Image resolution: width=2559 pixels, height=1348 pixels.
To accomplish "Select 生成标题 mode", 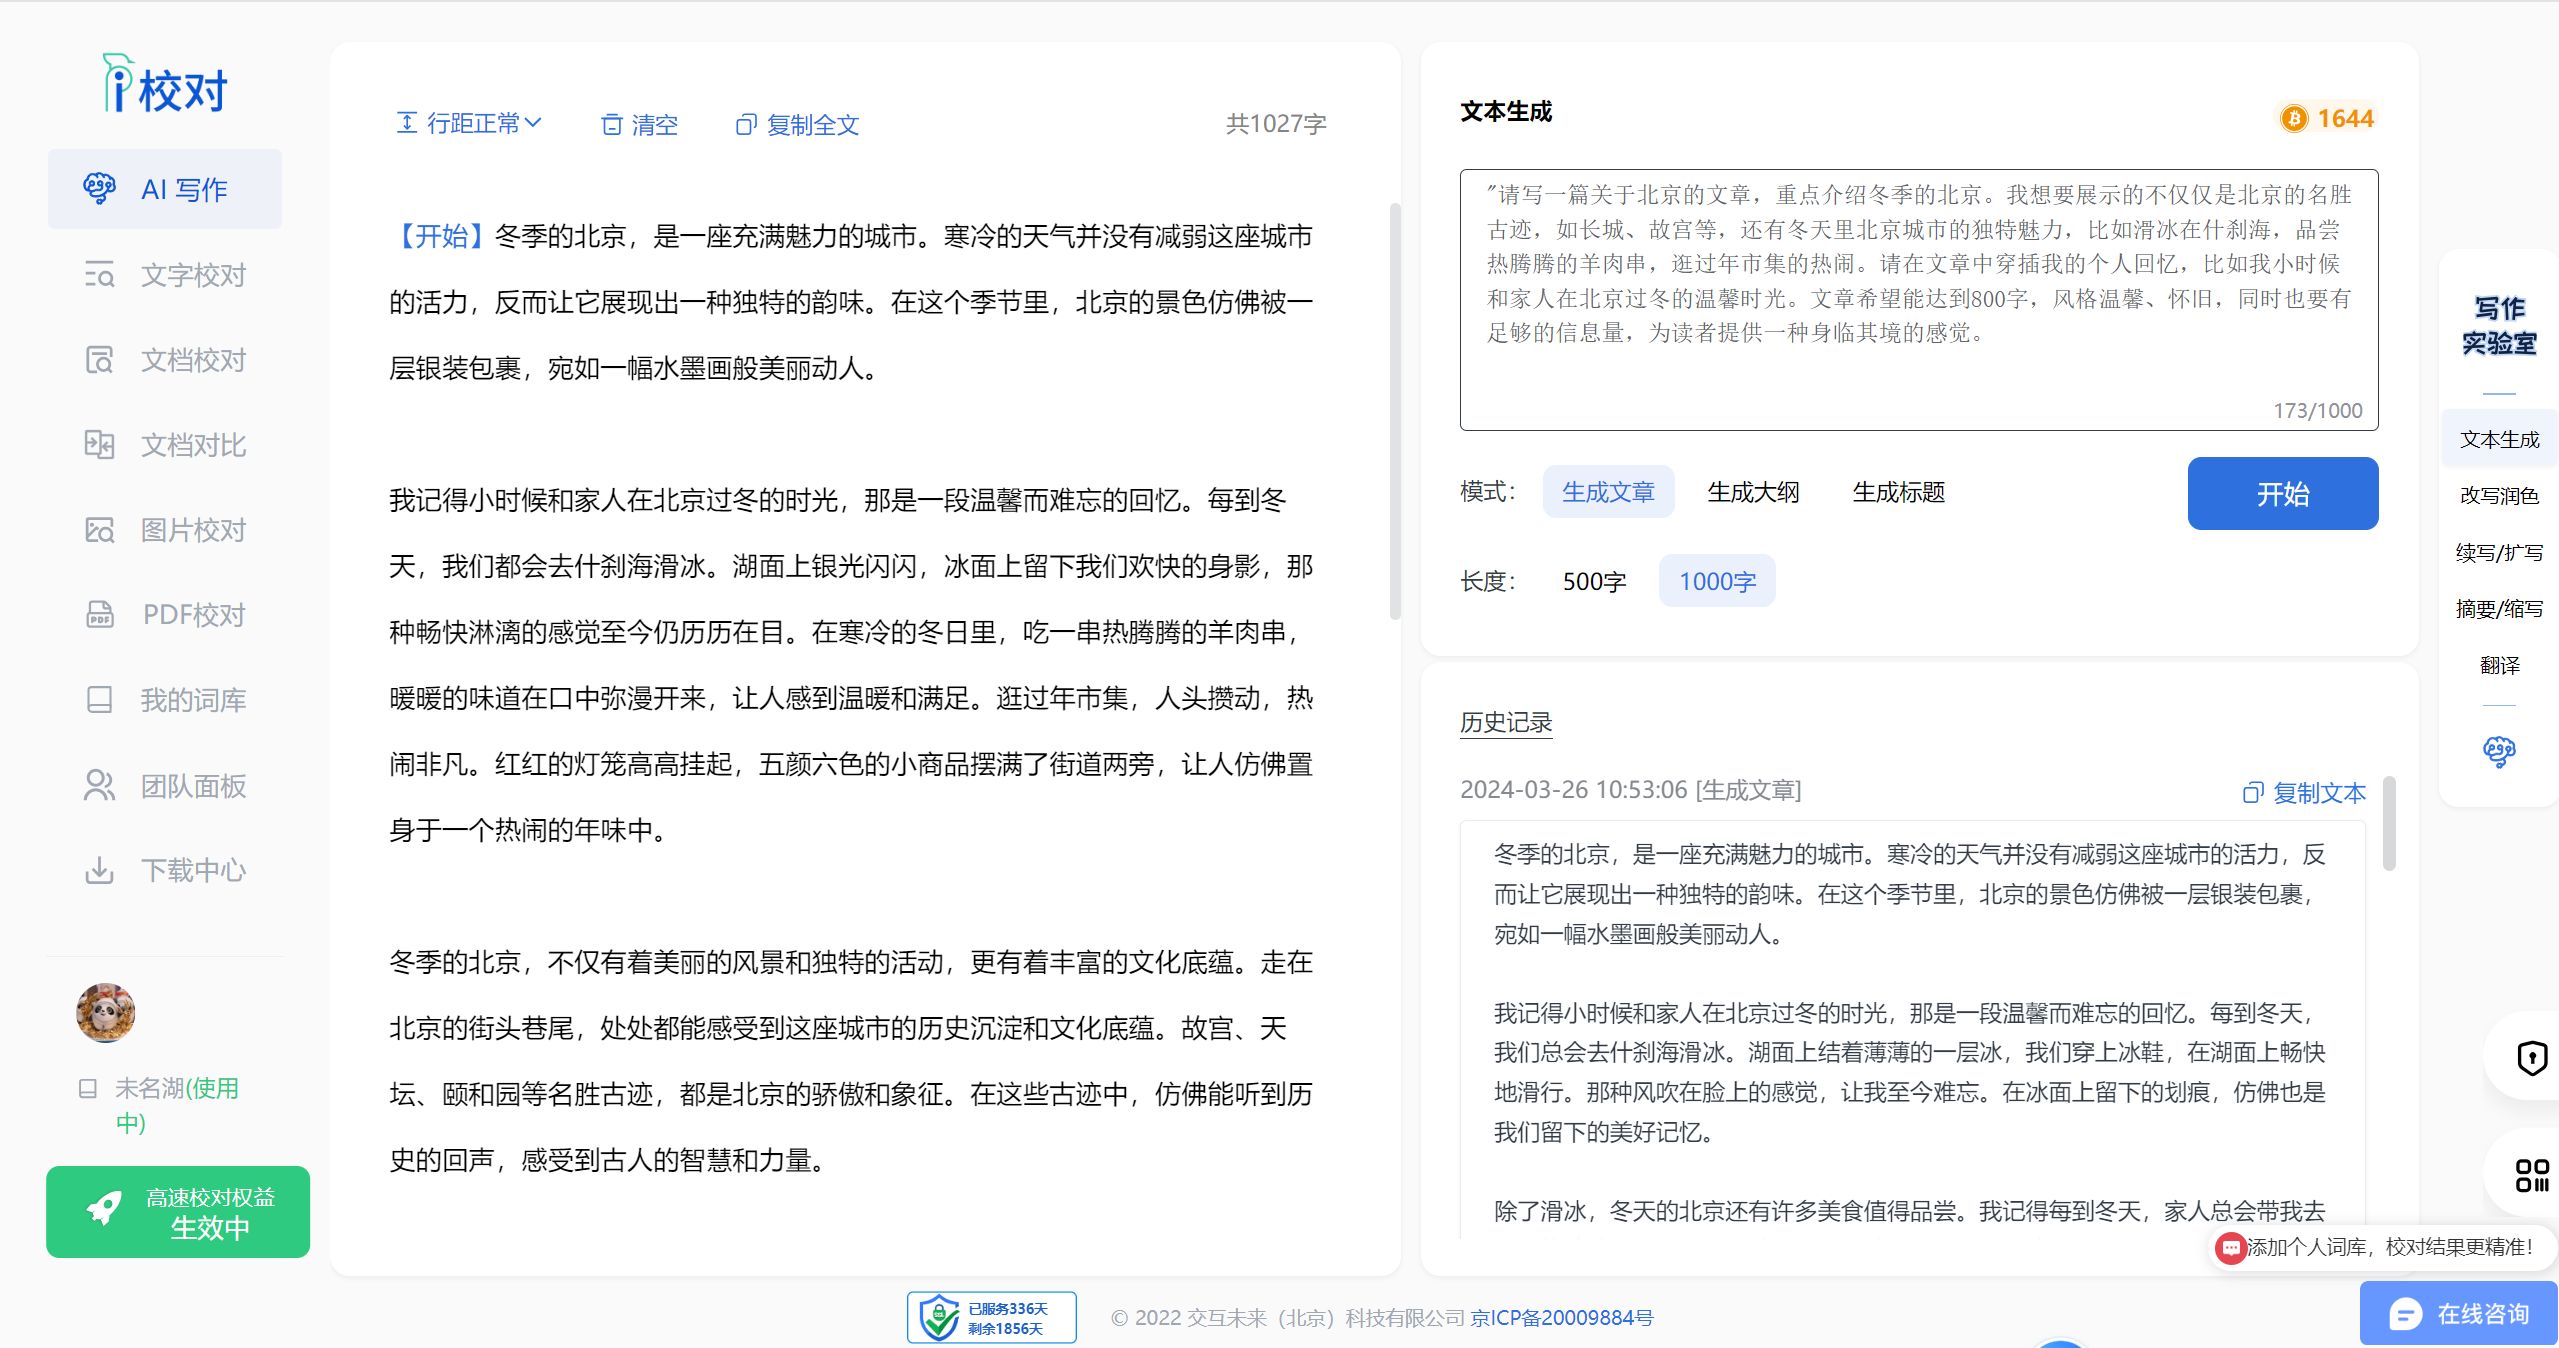I will (1898, 492).
